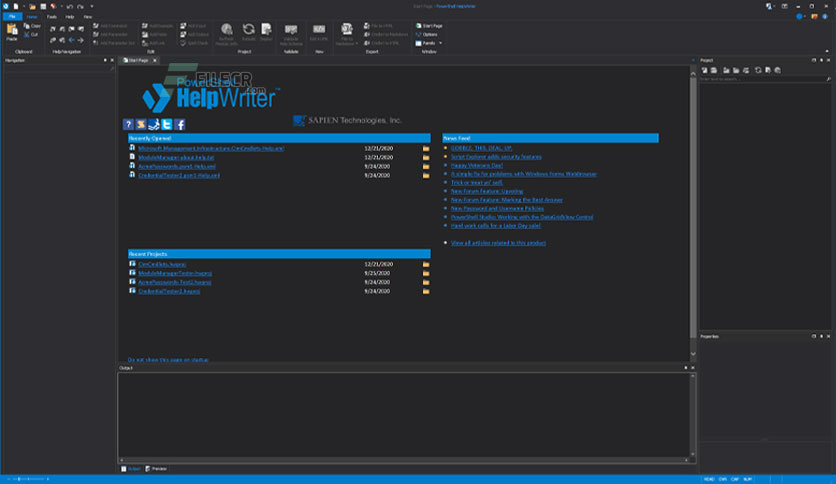The width and height of the screenshot is (836, 484).
Task: Close the Start Page document tab
Action: pyautogui.click(x=155, y=60)
